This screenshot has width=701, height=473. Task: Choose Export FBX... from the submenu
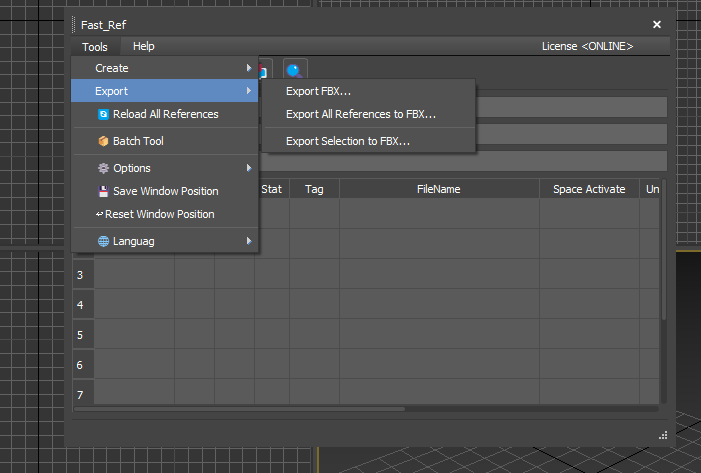pos(318,91)
